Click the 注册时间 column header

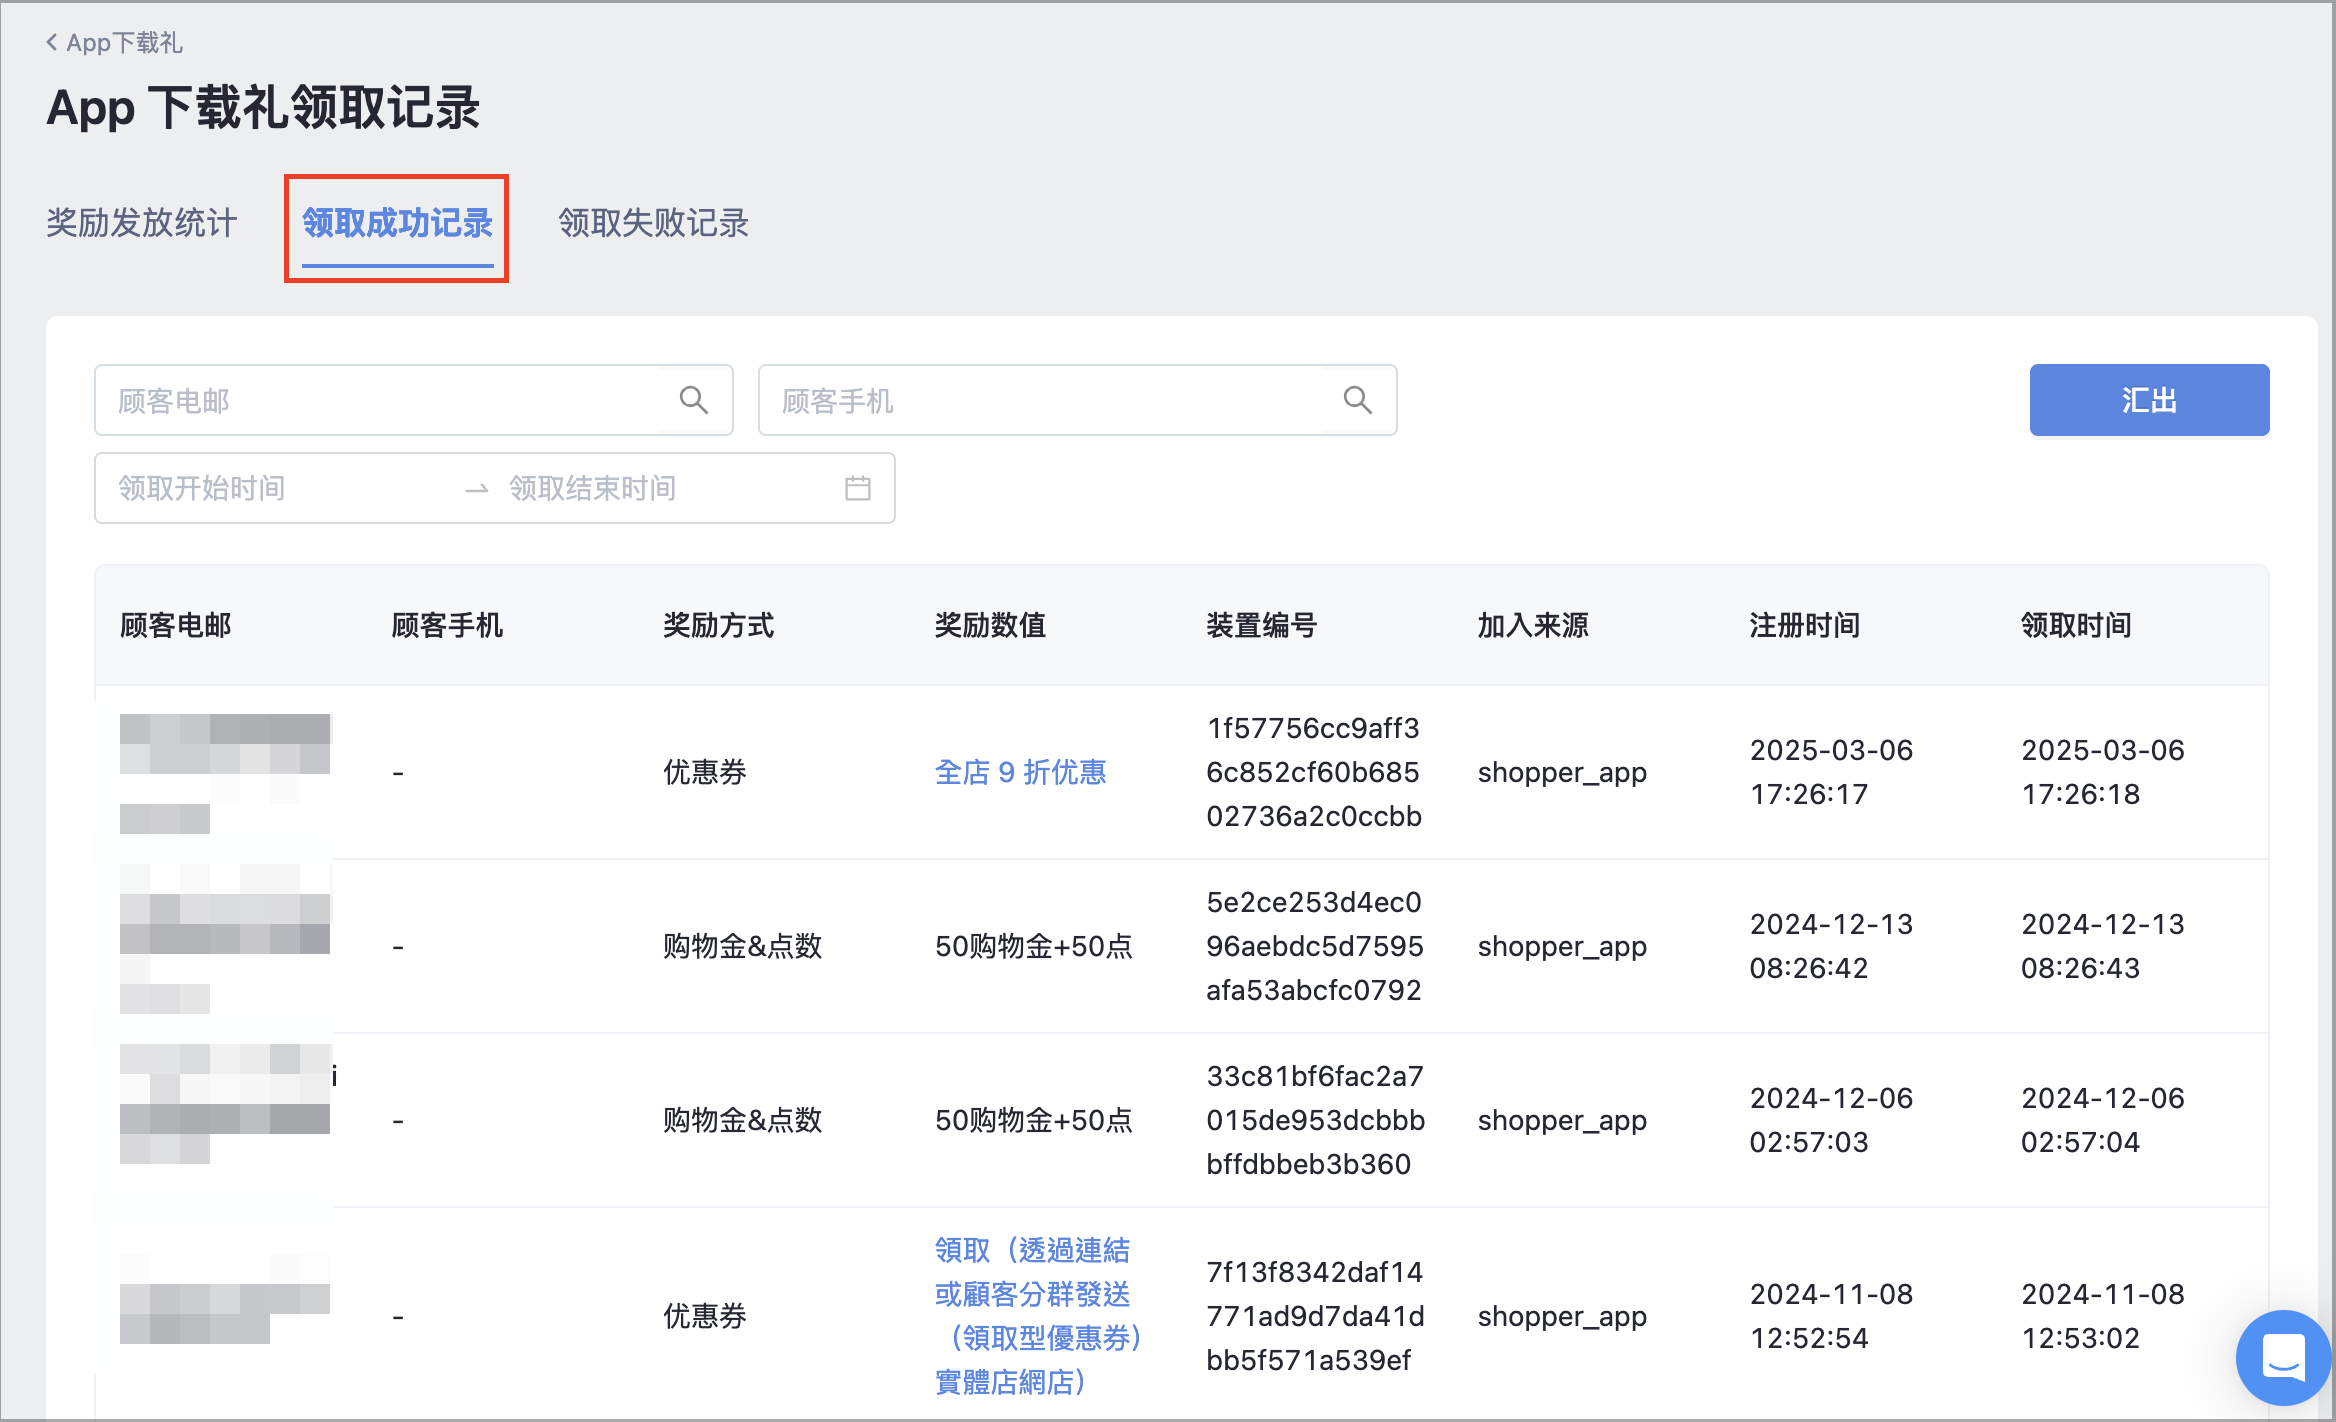point(1804,625)
